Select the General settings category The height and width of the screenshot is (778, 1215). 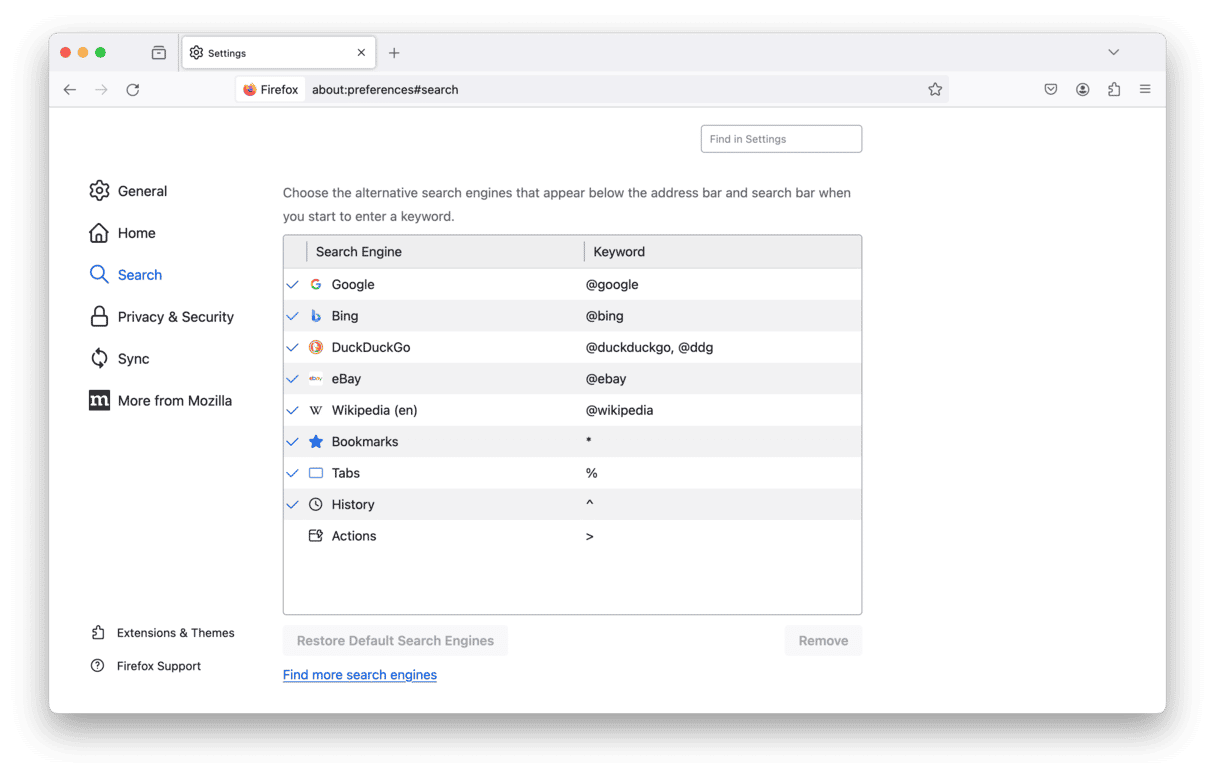pos(142,191)
